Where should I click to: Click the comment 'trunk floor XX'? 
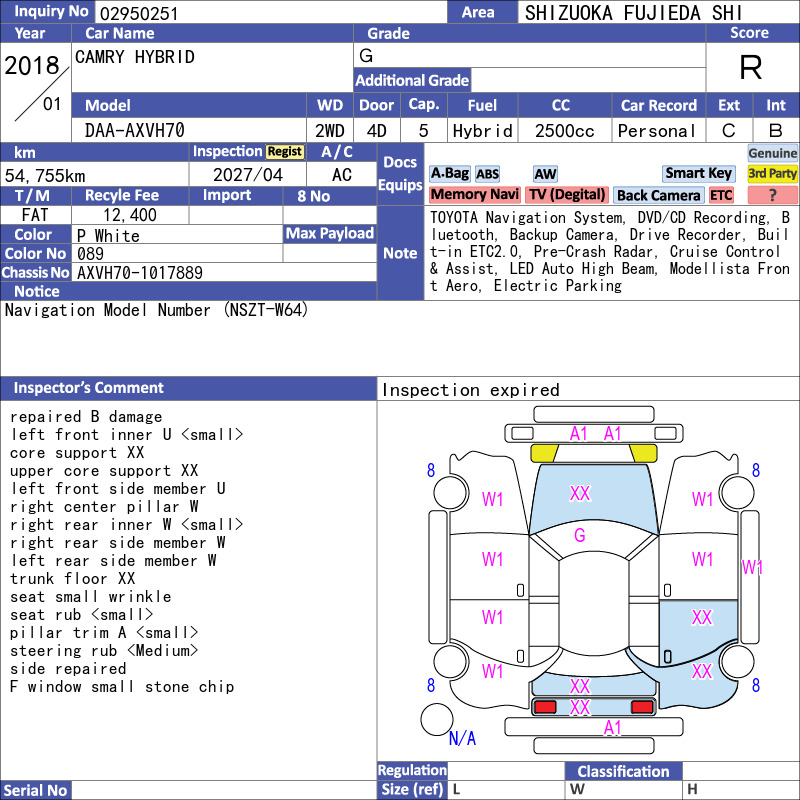point(72,579)
